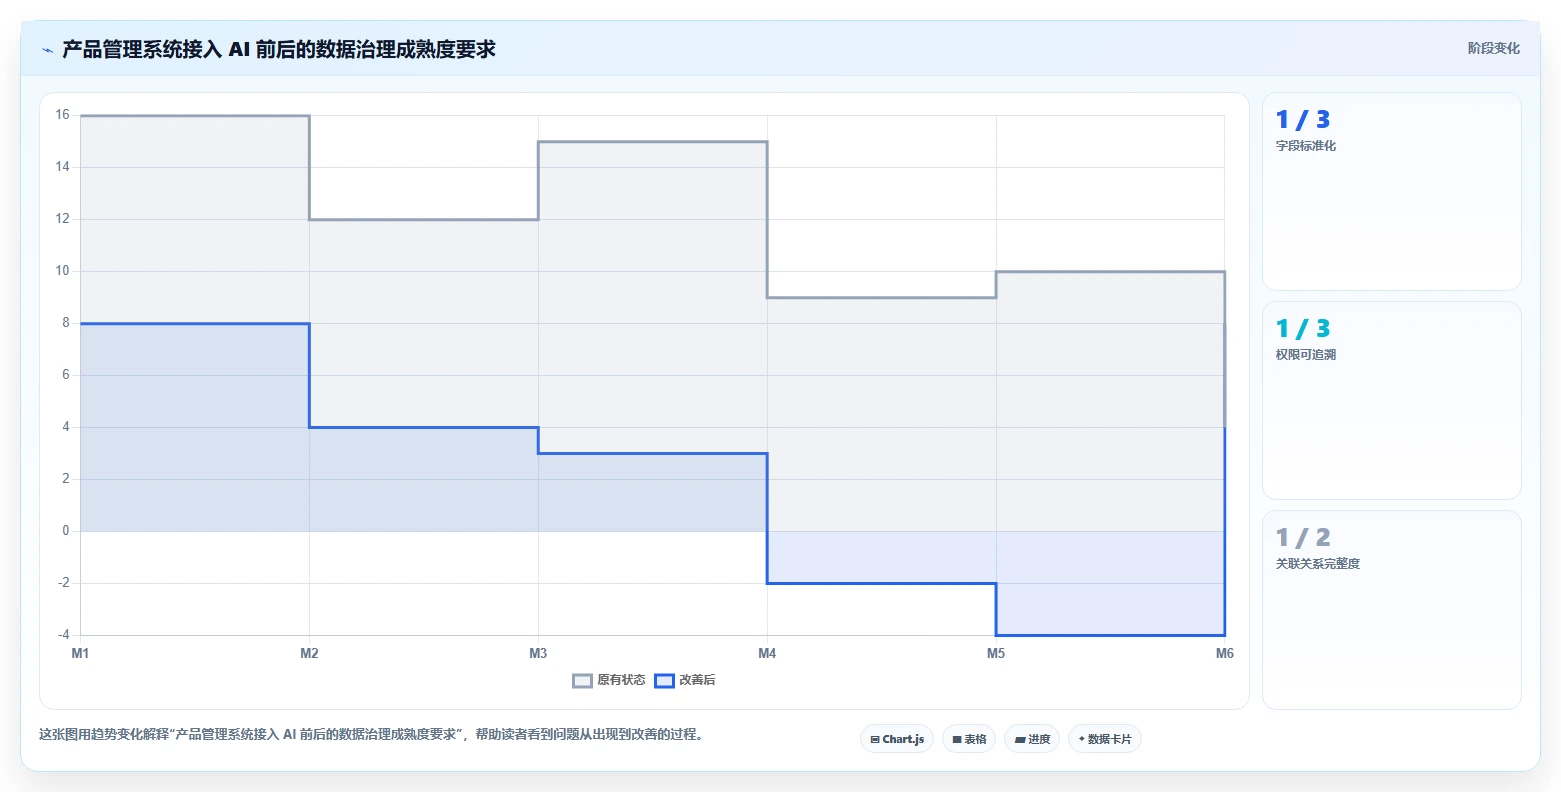Screen dimensions: 1561x792
Task: Click the -4 y-axis tick label
Action: click(x=64, y=635)
